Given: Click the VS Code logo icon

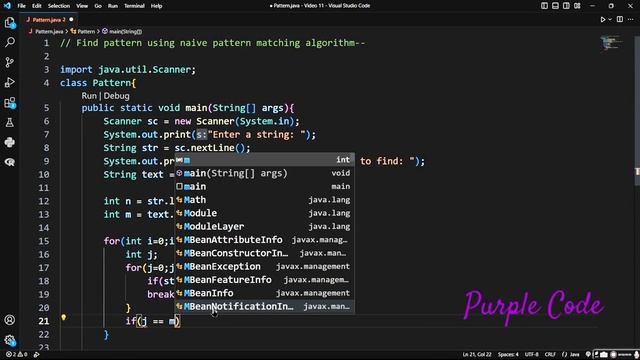Looking at the screenshot, I should (7, 6).
